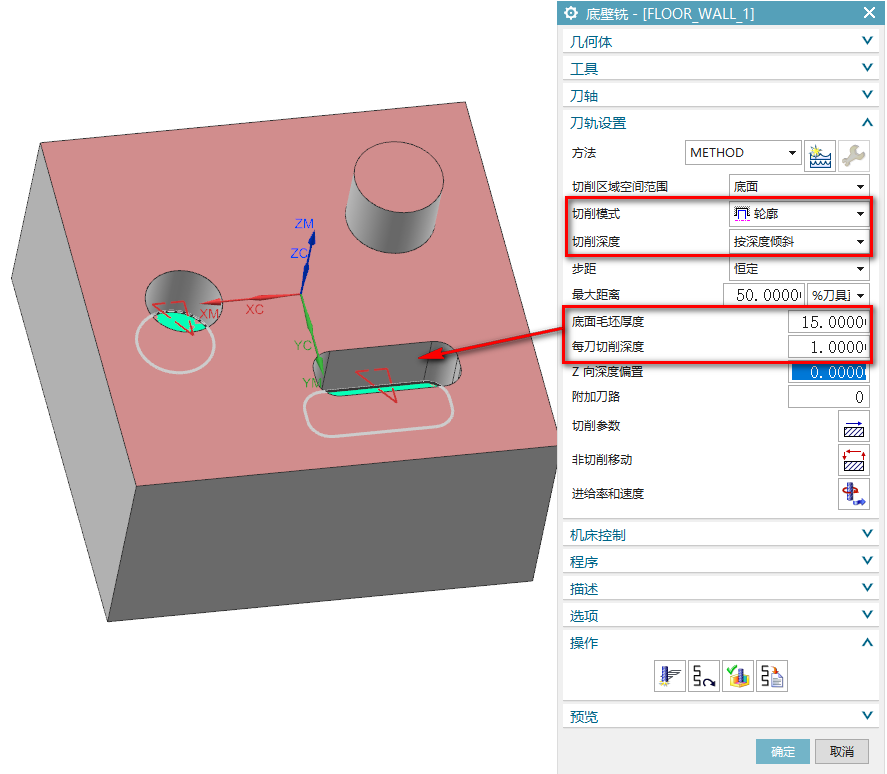The height and width of the screenshot is (774, 887).
Task: Click the 取消 button
Action: pyautogui.click(x=841, y=751)
